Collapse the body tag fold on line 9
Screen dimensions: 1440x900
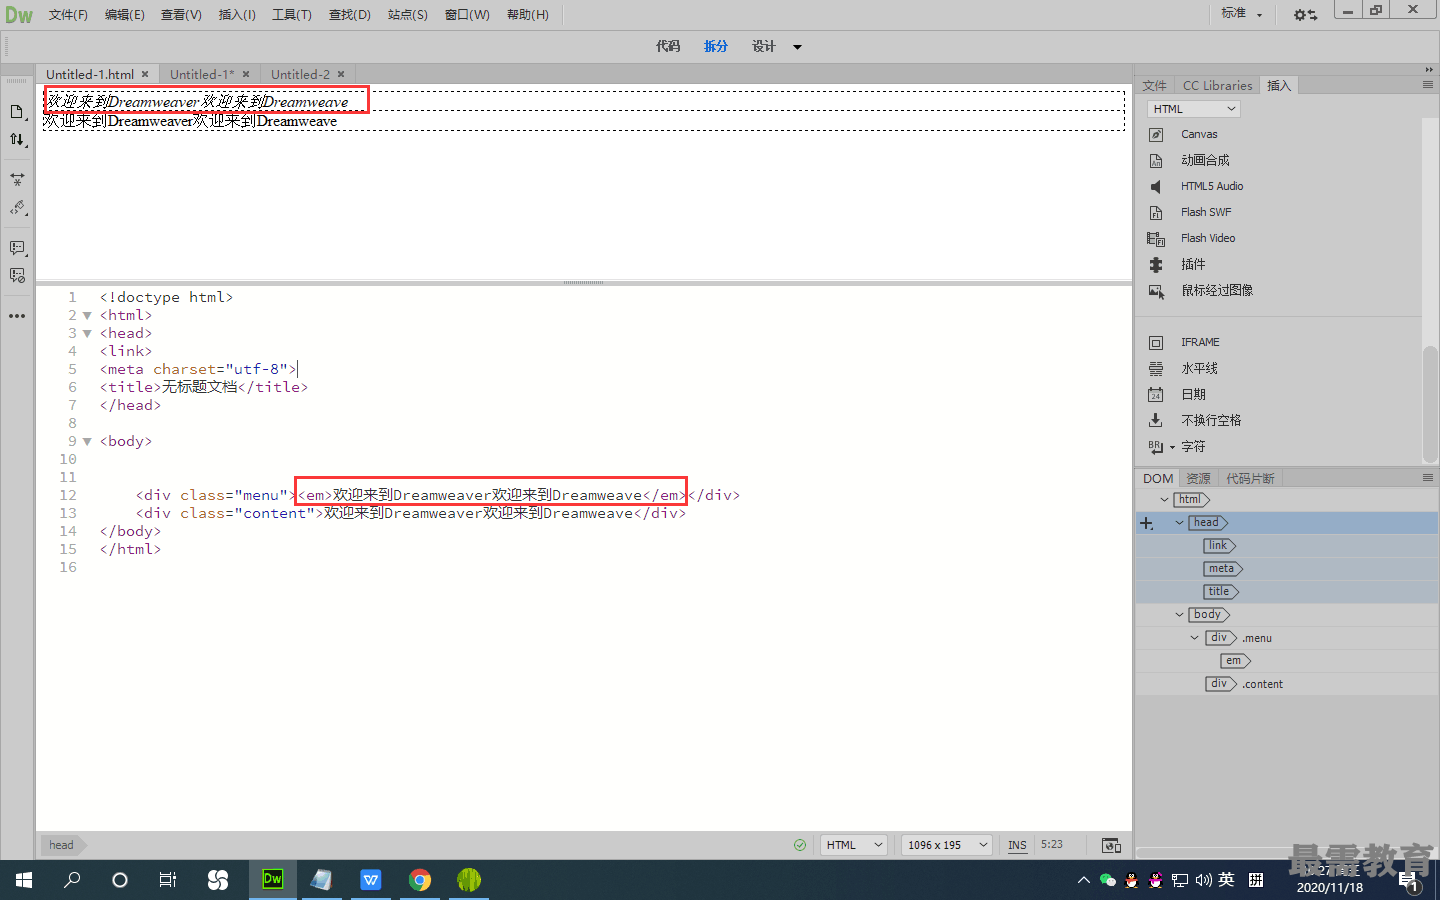pos(87,442)
